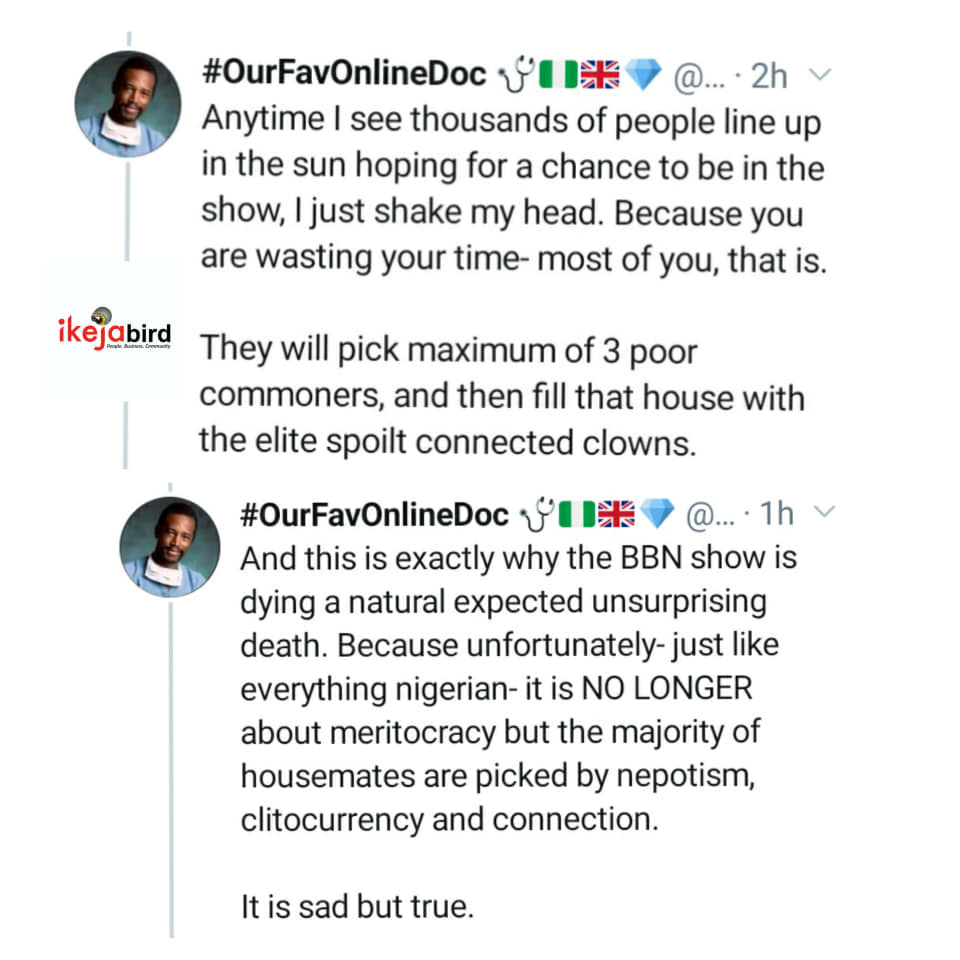
Task: Click #OurFavOnlineDoc name on the 1h reply
Action: [x=375, y=514]
